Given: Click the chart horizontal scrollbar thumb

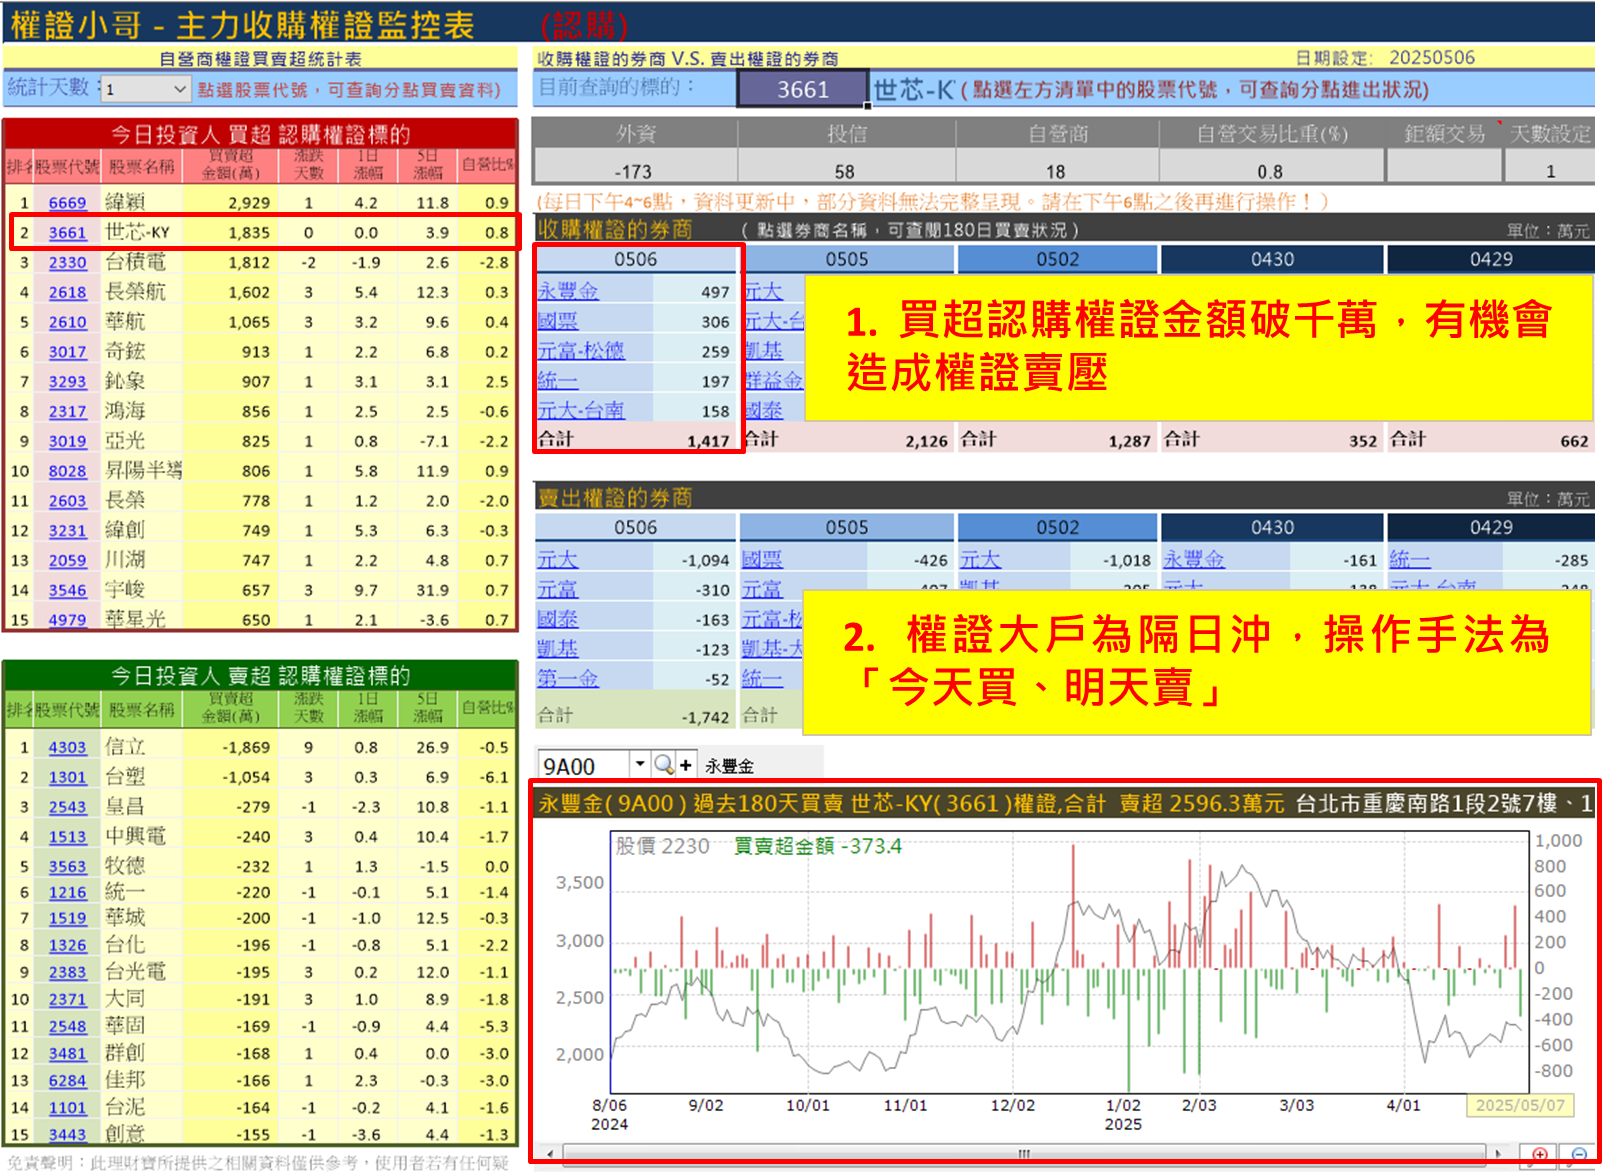Looking at the screenshot, I should pos(1023,1153).
